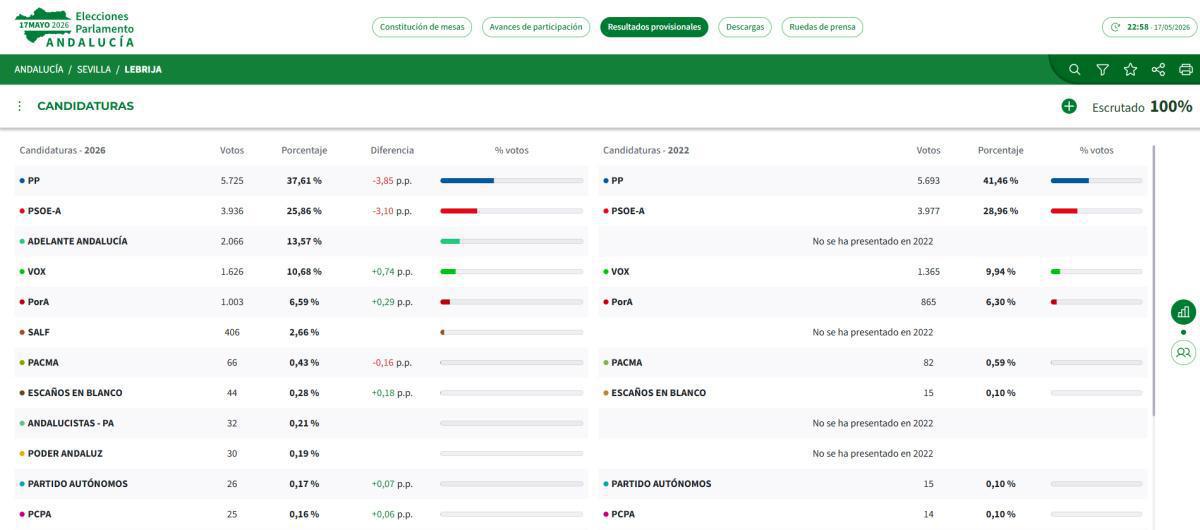This screenshot has width=1200, height=530.
Task: Click the +0,18 p.p. difference value
Action: 392,393
